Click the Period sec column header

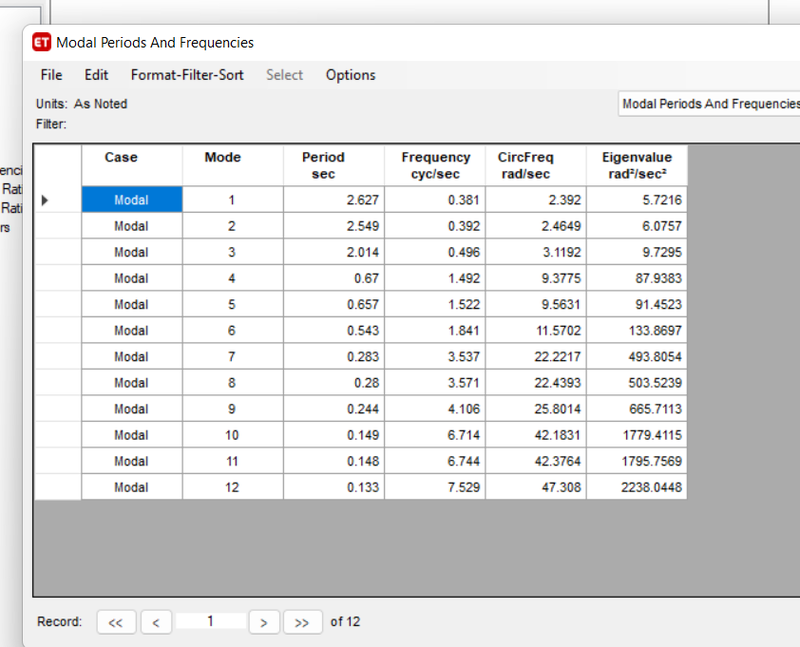(x=334, y=165)
